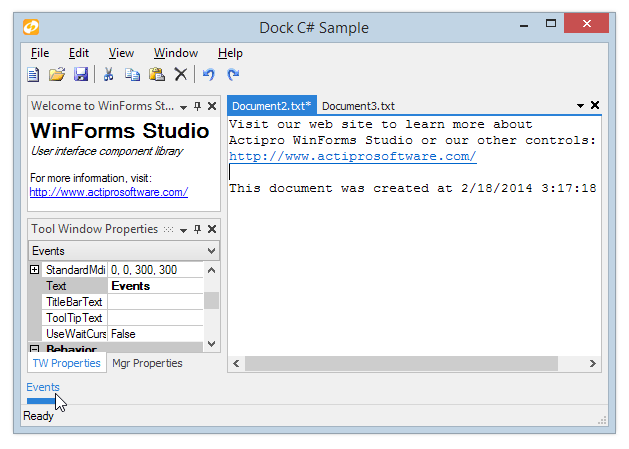Toggle auto-hide pin on Welcome tool window
This screenshot has width=629, height=449.
pyautogui.click(x=197, y=106)
